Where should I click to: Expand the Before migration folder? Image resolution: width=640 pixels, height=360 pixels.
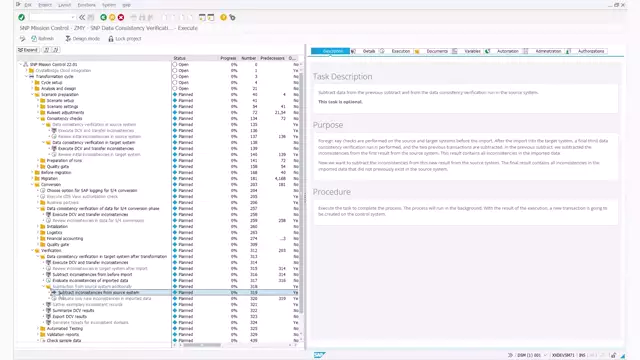click(32, 172)
